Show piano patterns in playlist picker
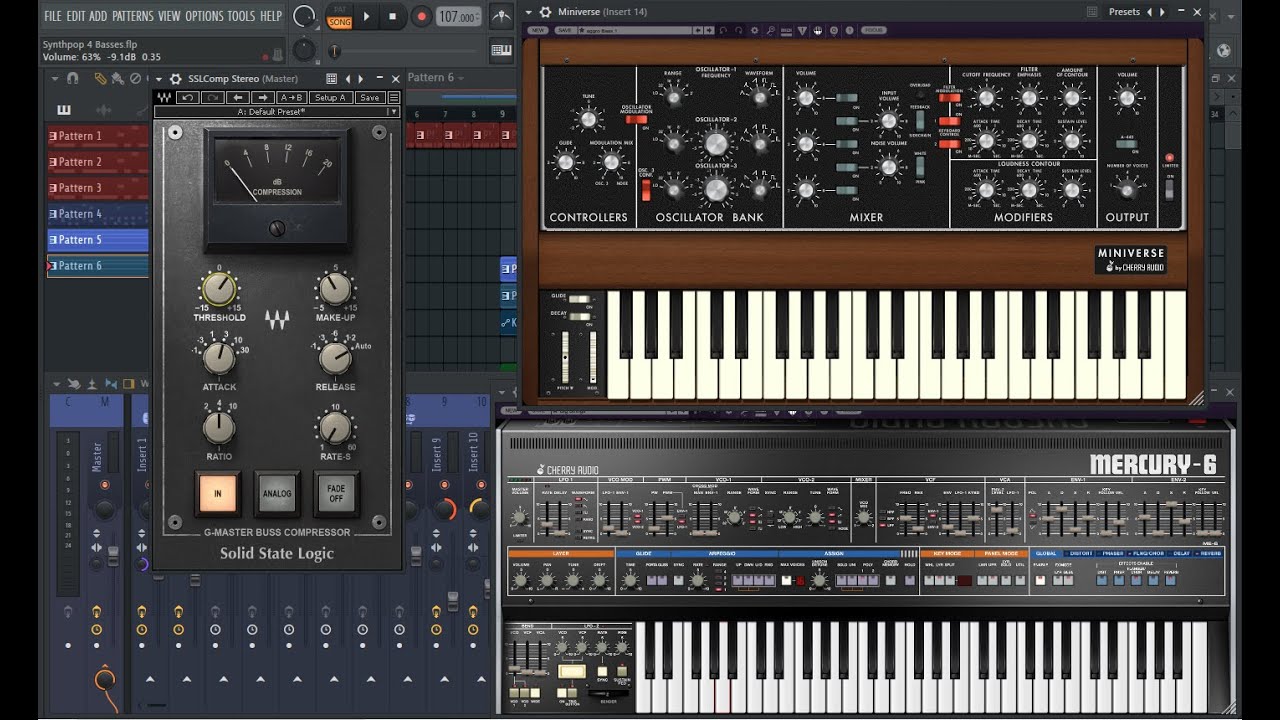Image resolution: width=1280 pixels, height=720 pixels. (65, 109)
